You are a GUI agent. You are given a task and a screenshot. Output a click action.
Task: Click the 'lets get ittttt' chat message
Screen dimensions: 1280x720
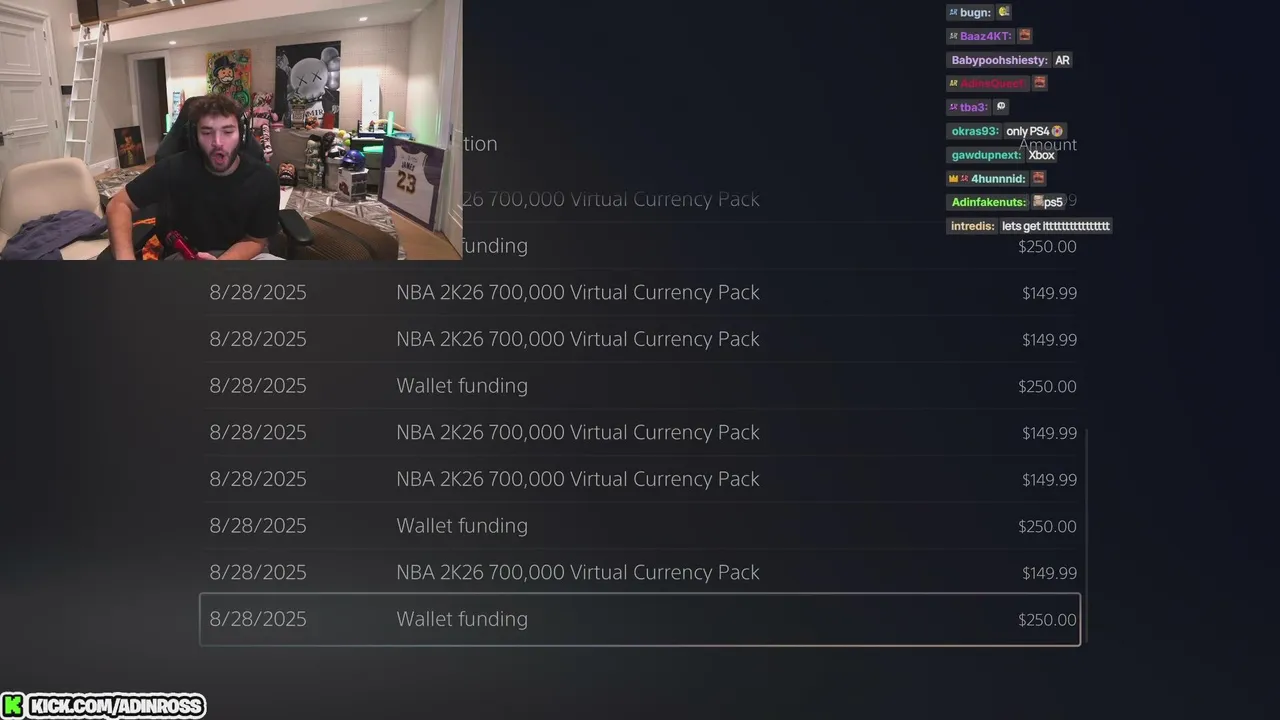click(1055, 226)
